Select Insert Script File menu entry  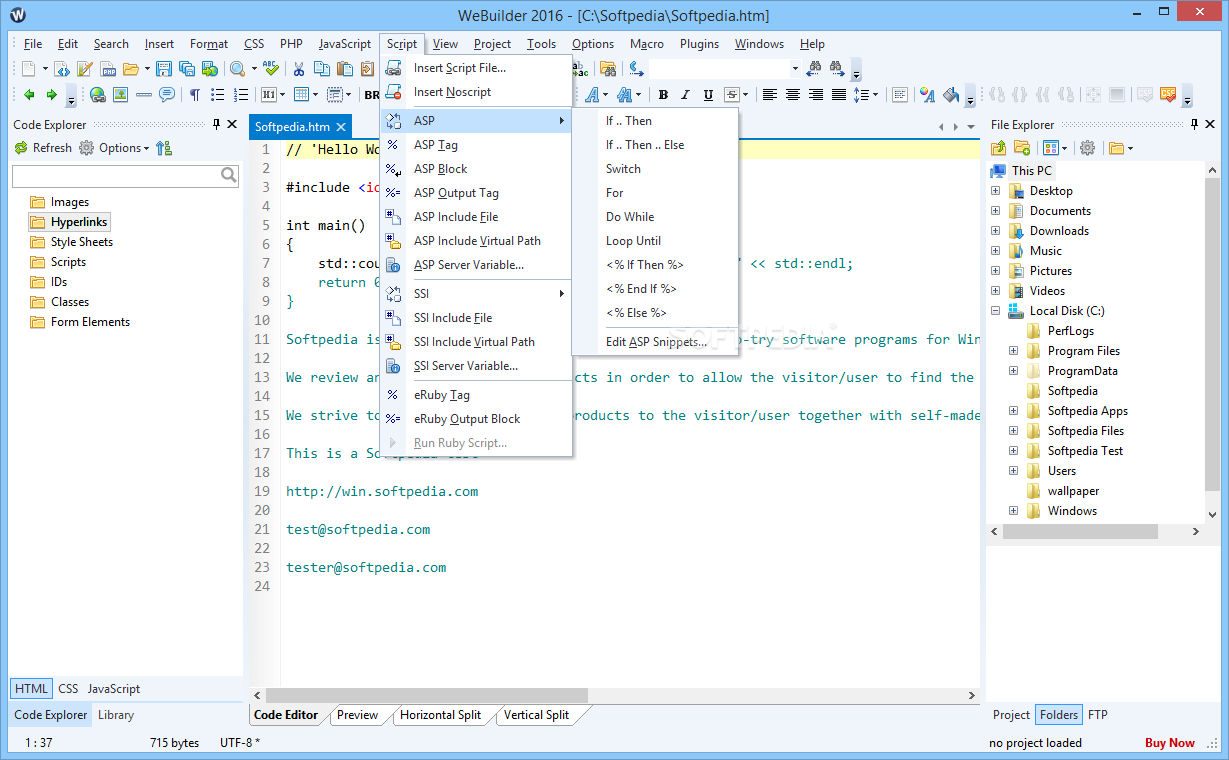[x=476, y=68]
